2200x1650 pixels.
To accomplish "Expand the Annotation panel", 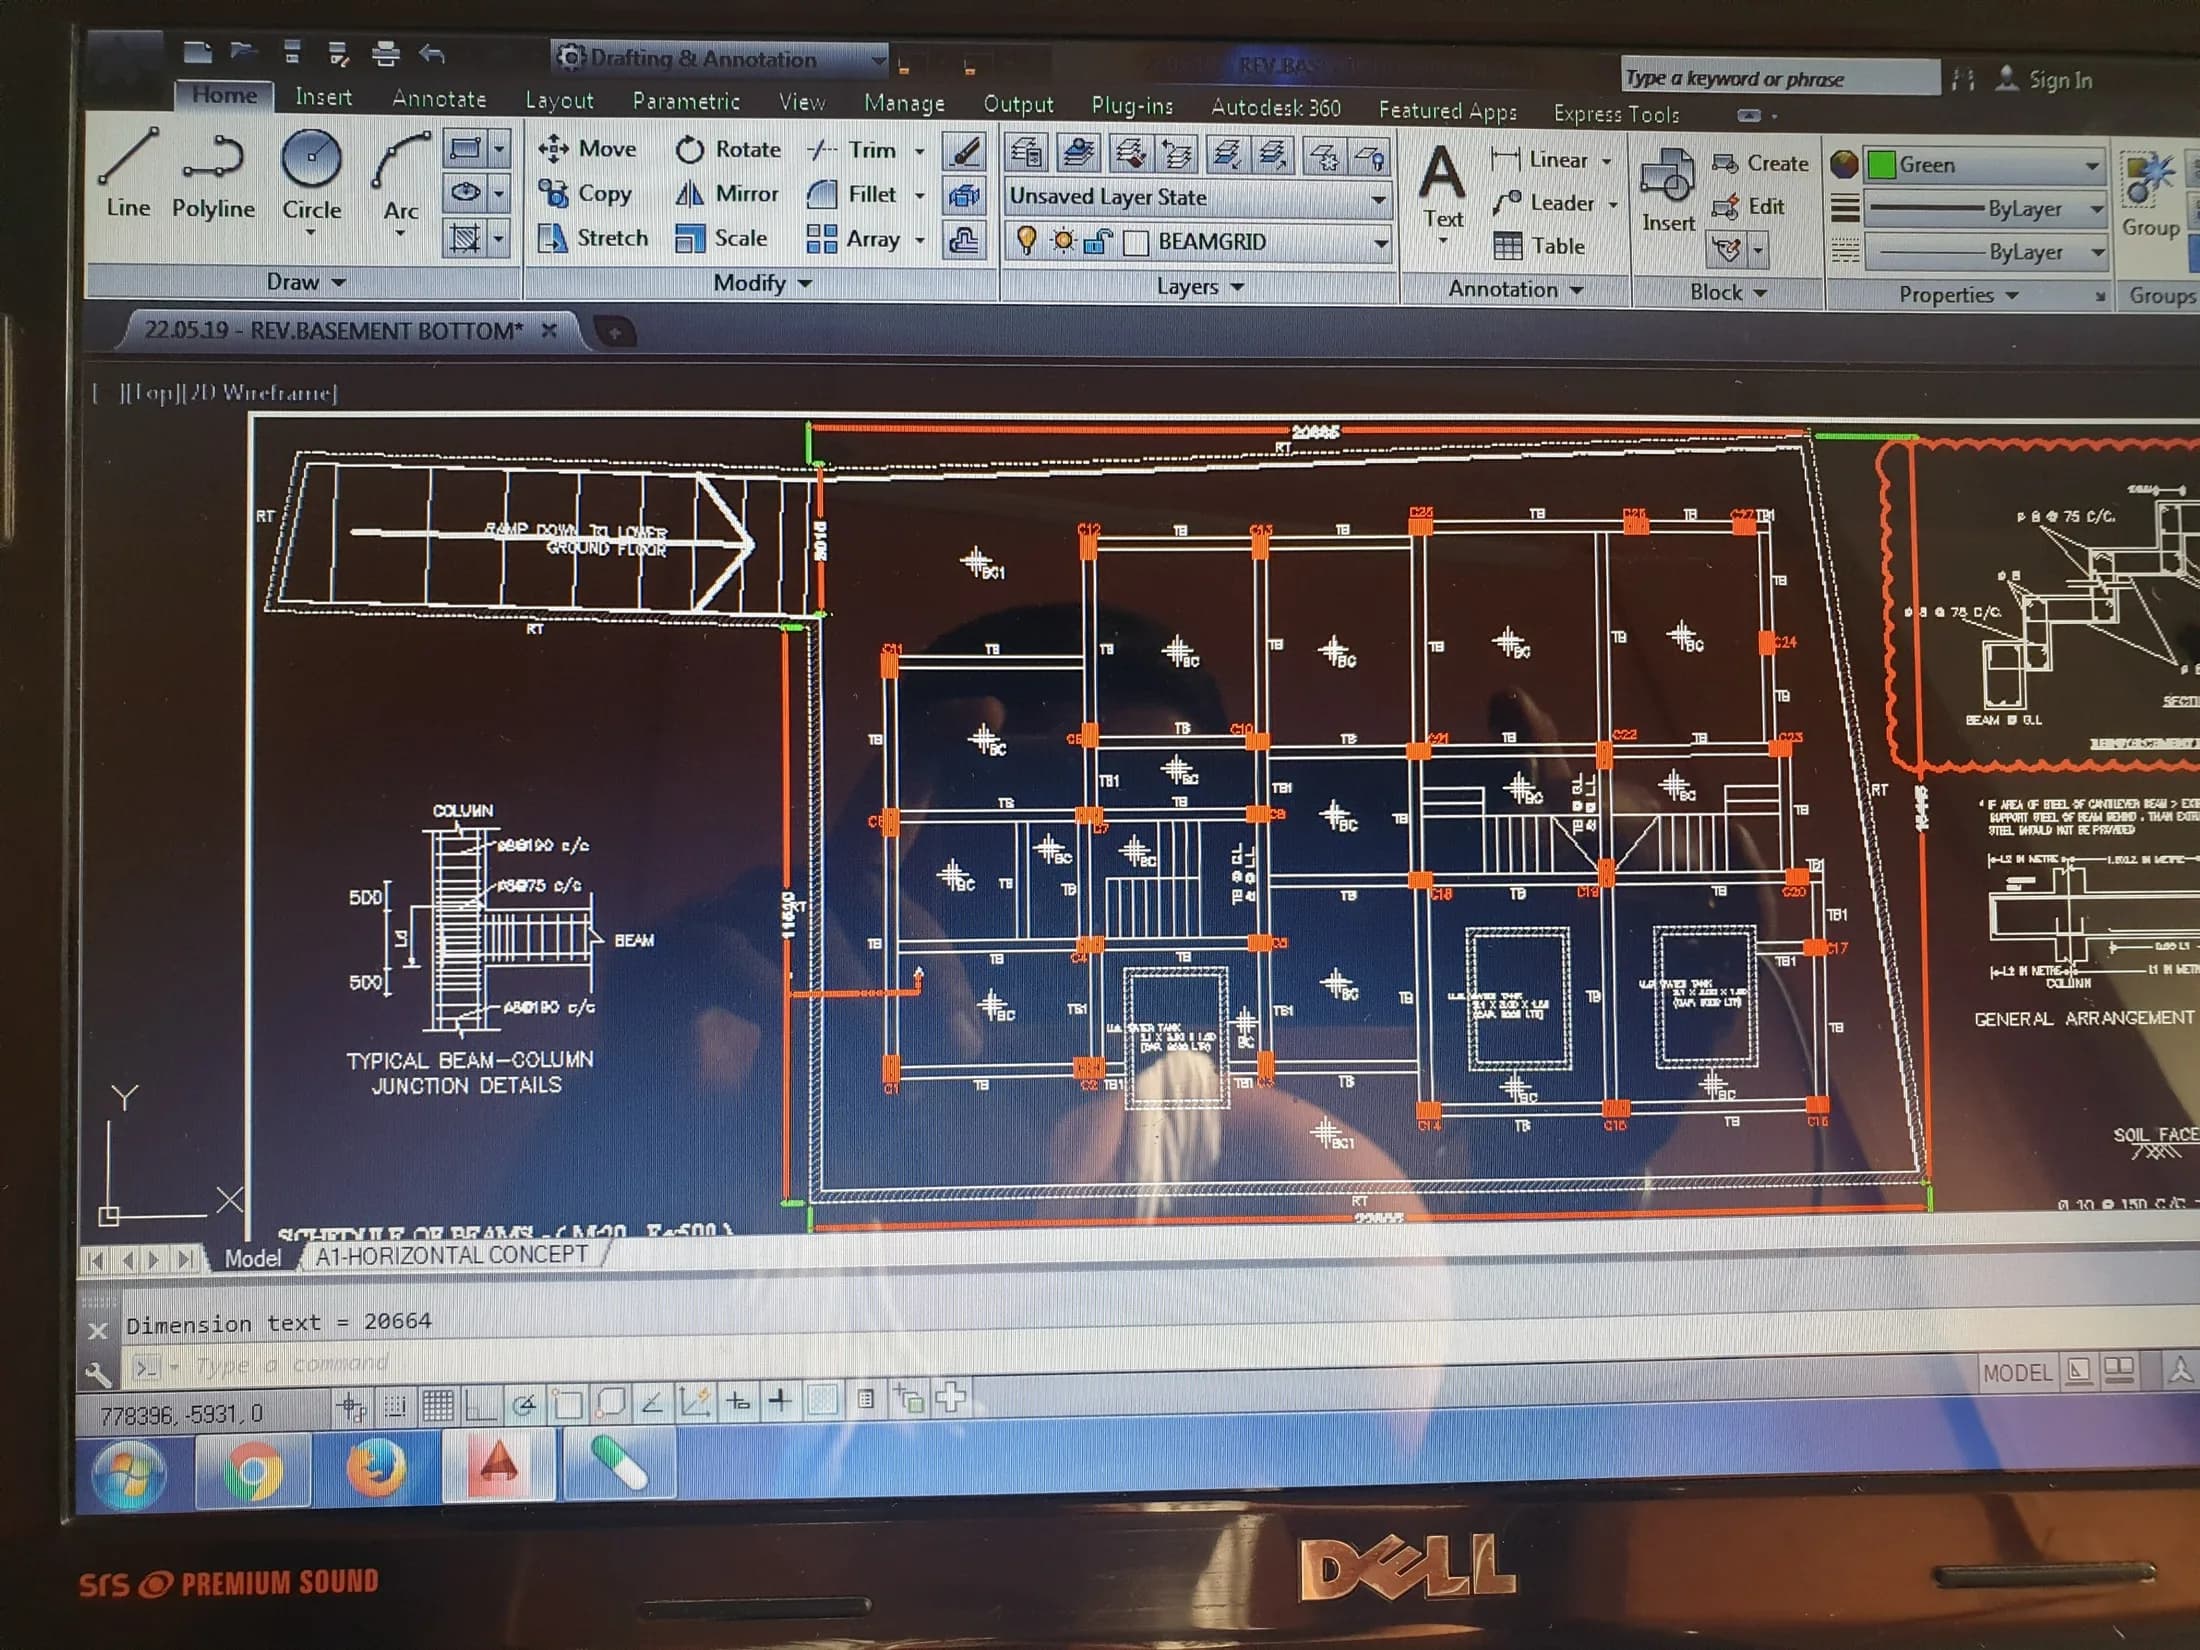I will pos(1515,290).
